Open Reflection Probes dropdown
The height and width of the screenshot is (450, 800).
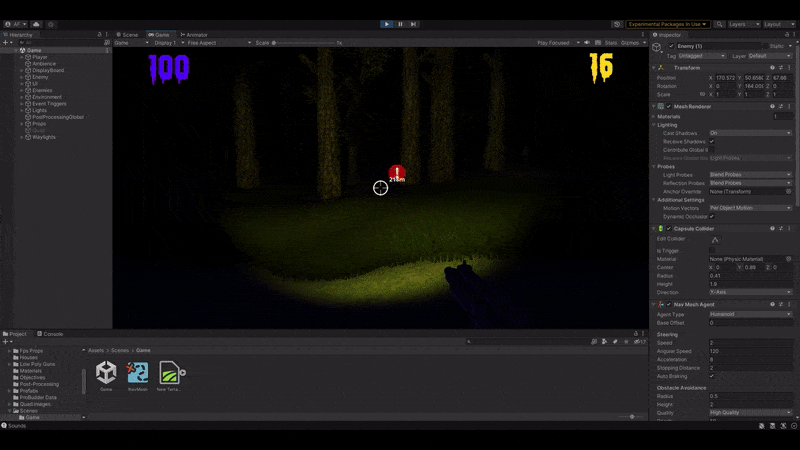pos(751,183)
